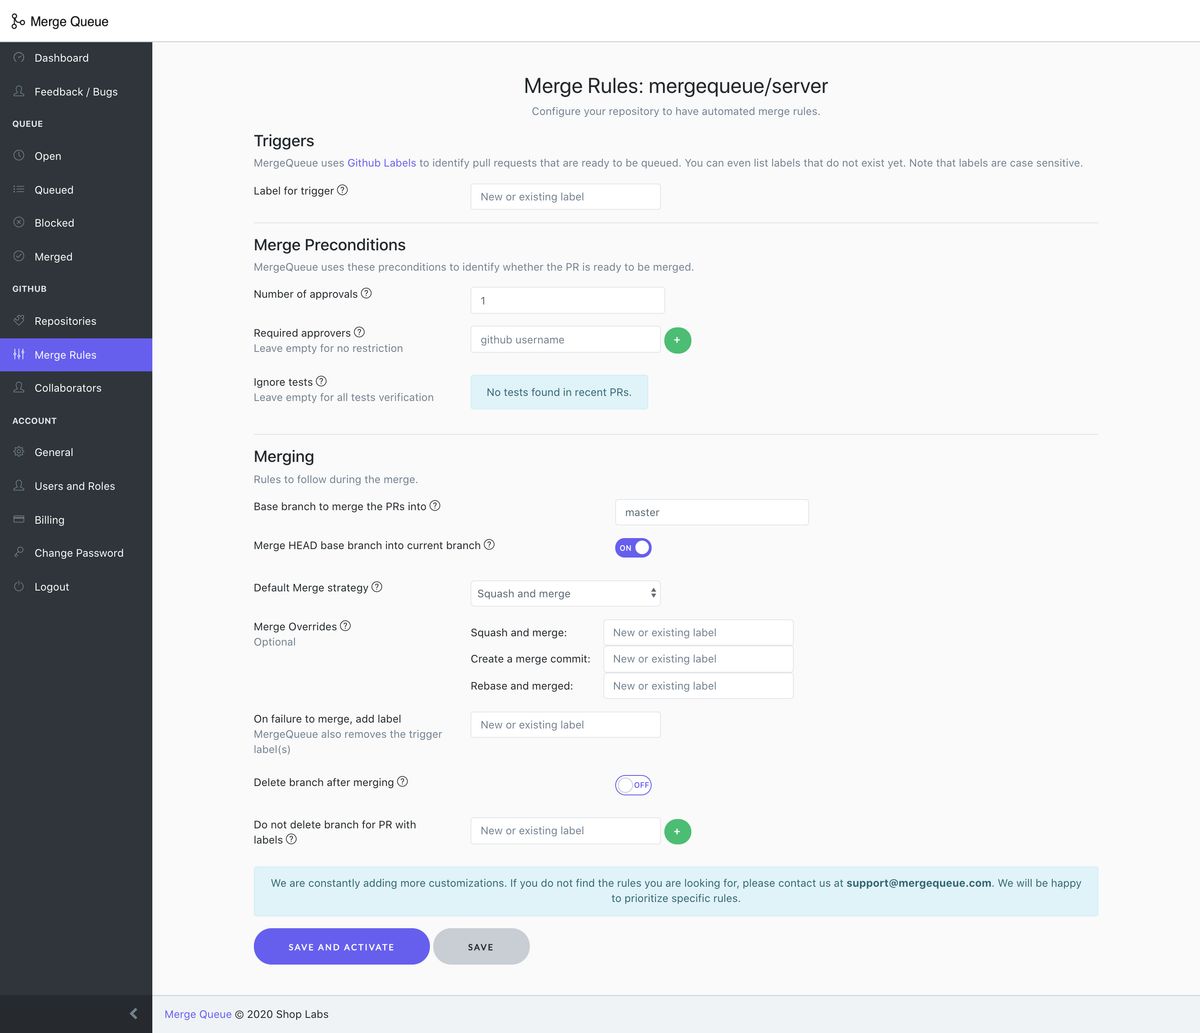
Task: Click the gray Save button
Action: coord(481,947)
